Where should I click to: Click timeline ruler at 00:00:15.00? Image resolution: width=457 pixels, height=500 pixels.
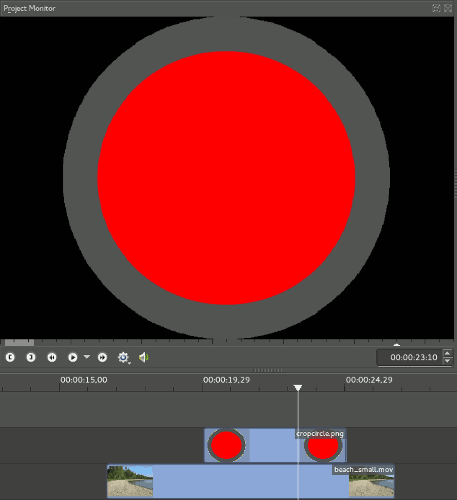[84, 380]
